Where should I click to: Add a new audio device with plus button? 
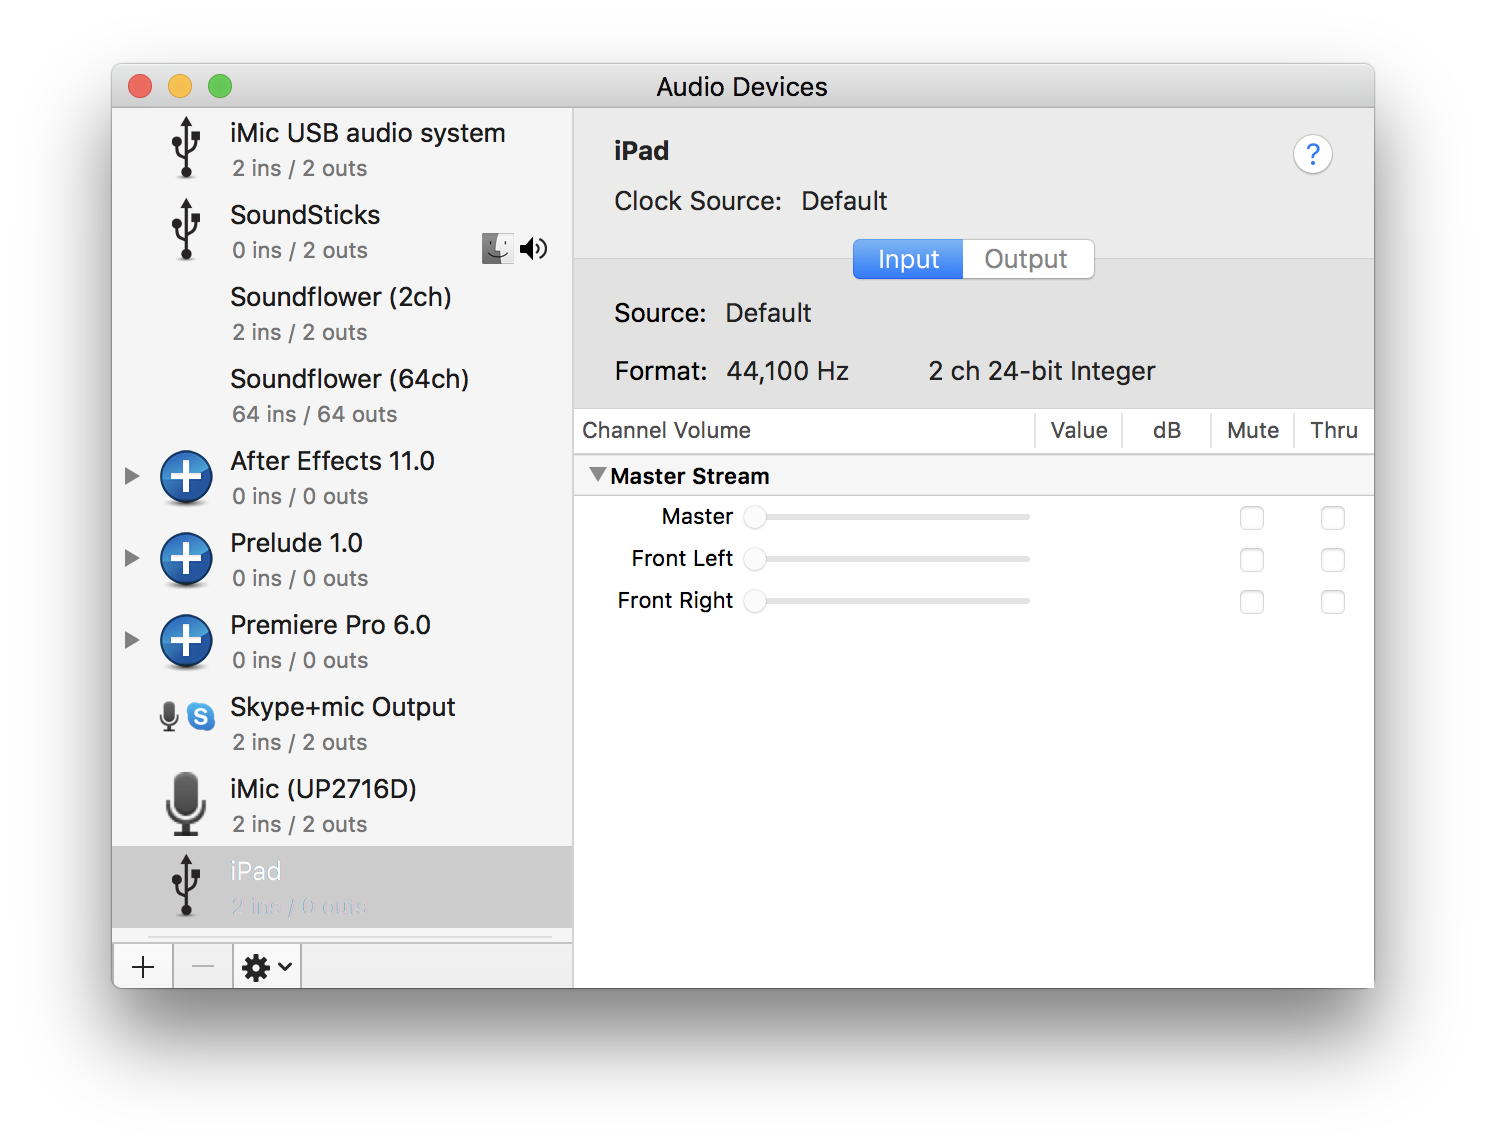(x=143, y=967)
